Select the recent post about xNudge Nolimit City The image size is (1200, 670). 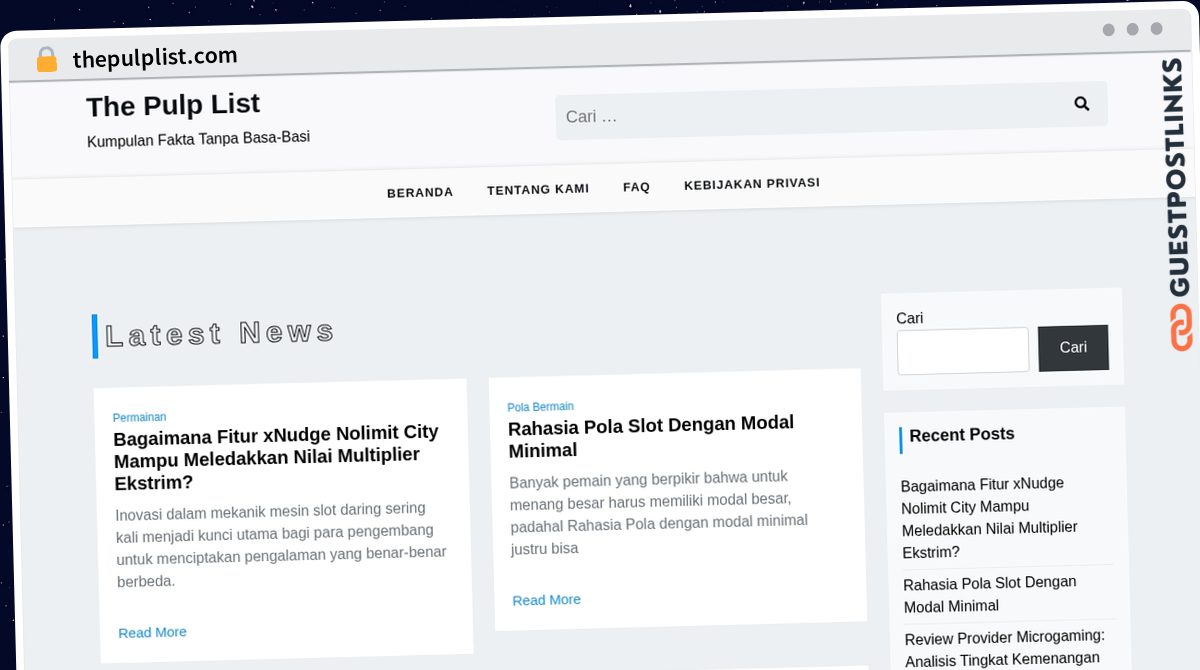(x=990, y=517)
